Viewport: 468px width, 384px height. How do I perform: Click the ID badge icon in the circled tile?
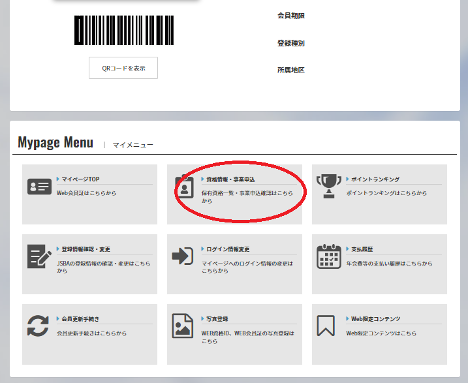click(x=184, y=187)
